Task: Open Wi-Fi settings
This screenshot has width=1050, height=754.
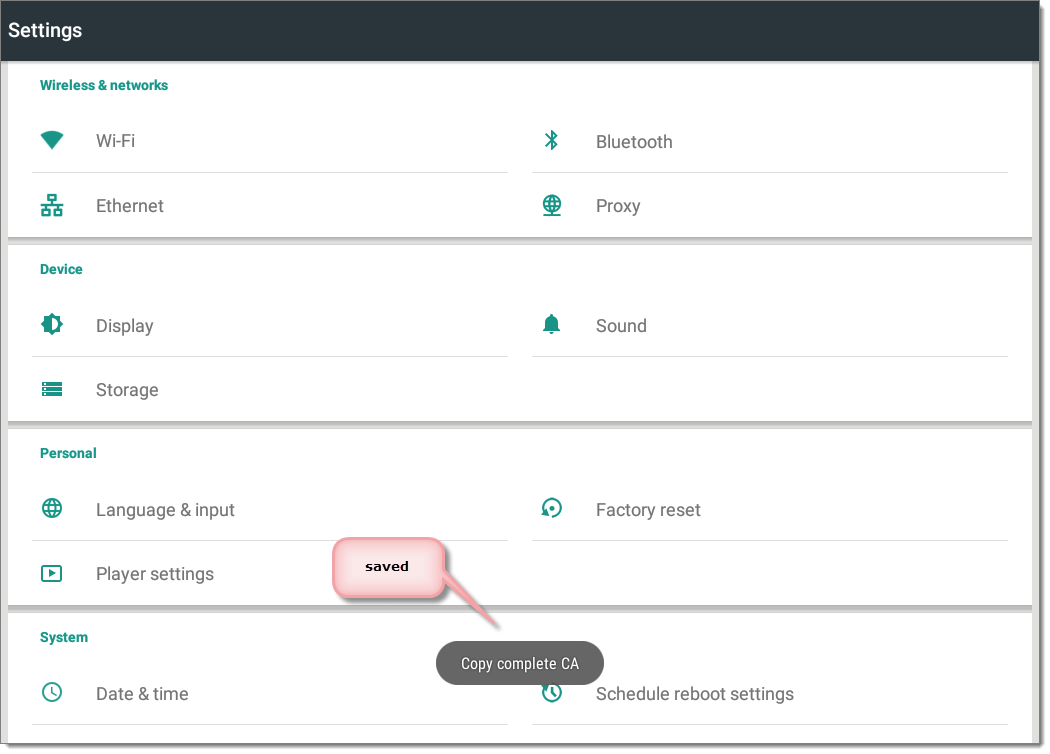Action: tap(270, 141)
